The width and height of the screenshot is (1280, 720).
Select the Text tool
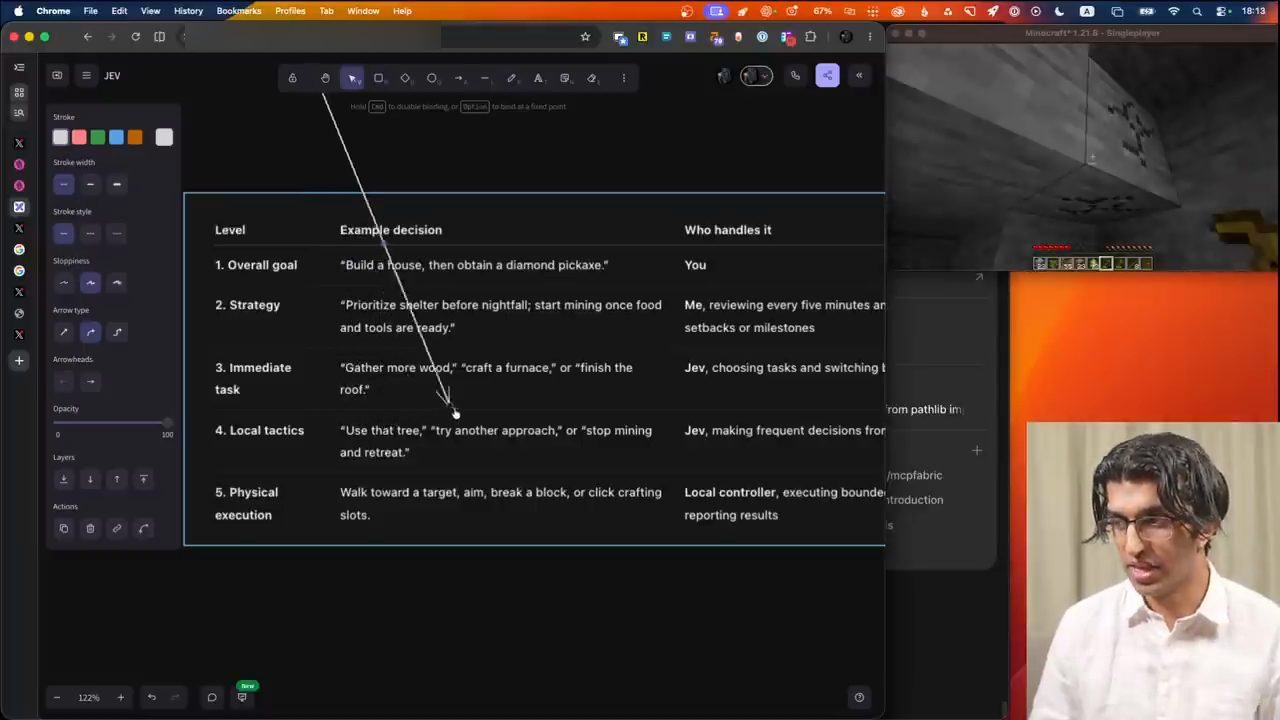[x=538, y=78]
